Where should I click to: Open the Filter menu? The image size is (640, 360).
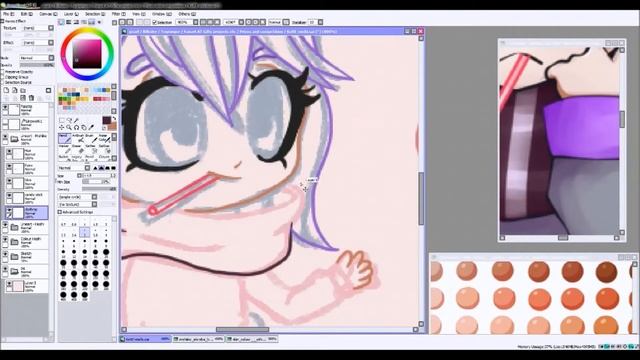tap(118, 14)
